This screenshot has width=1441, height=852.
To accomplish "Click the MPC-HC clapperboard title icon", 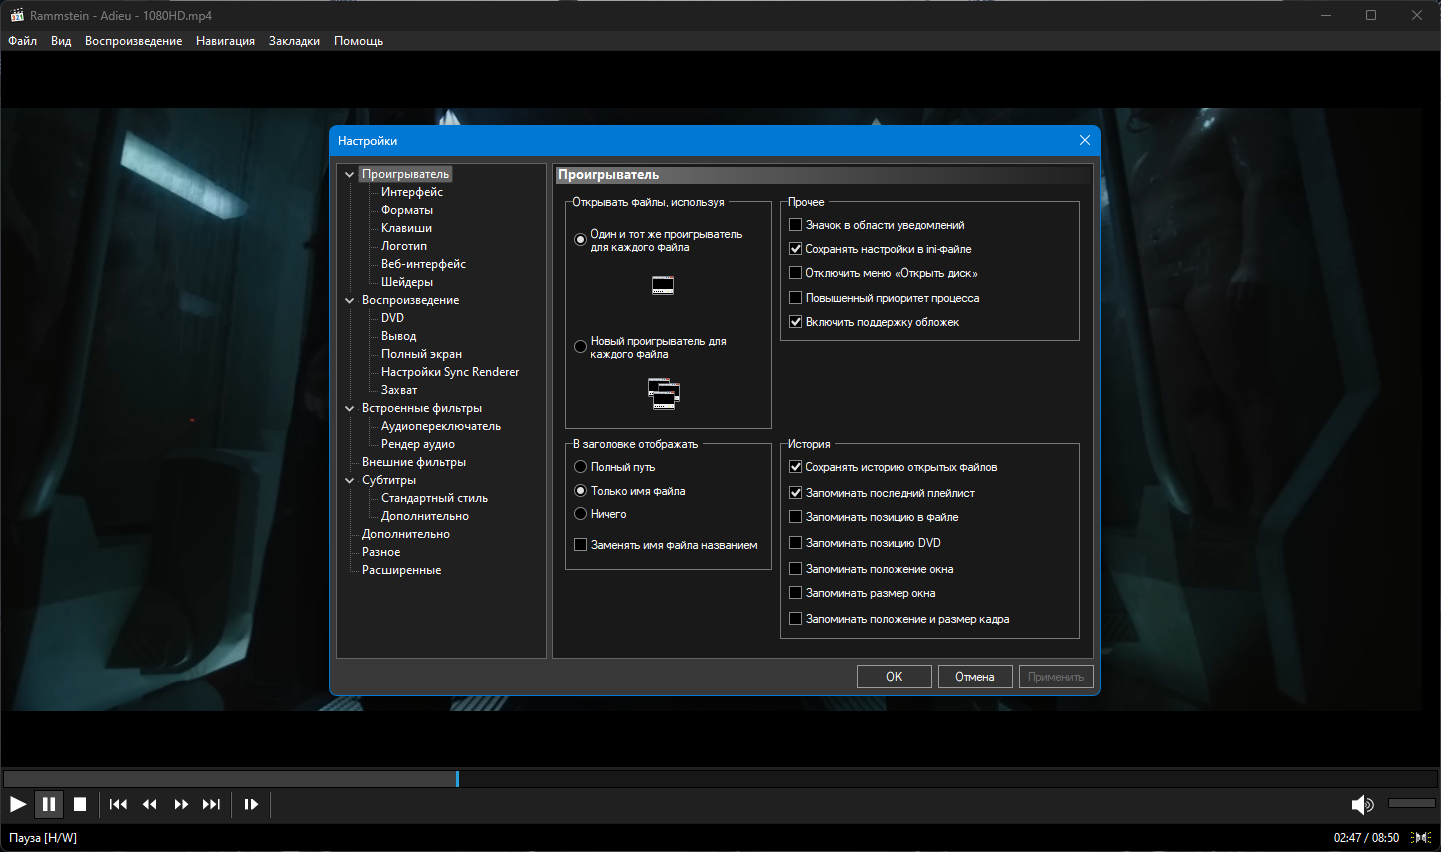I will click(x=17, y=15).
